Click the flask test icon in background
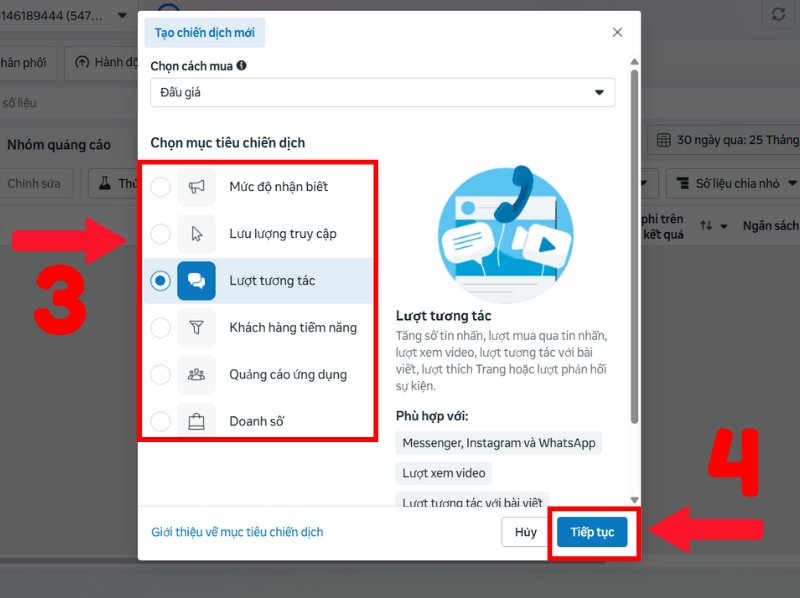Viewport: 800px width, 598px height. [105, 183]
